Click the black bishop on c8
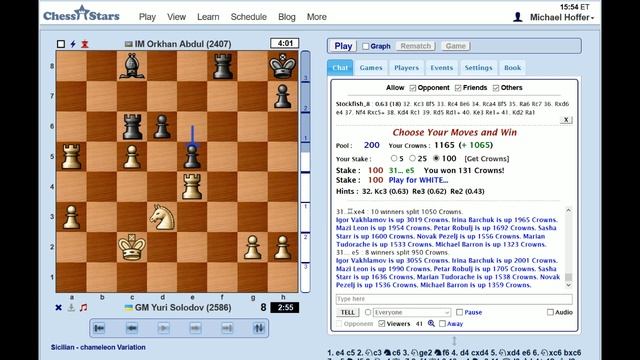The height and width of the screenshot is (360, 640). pos(132,66)
